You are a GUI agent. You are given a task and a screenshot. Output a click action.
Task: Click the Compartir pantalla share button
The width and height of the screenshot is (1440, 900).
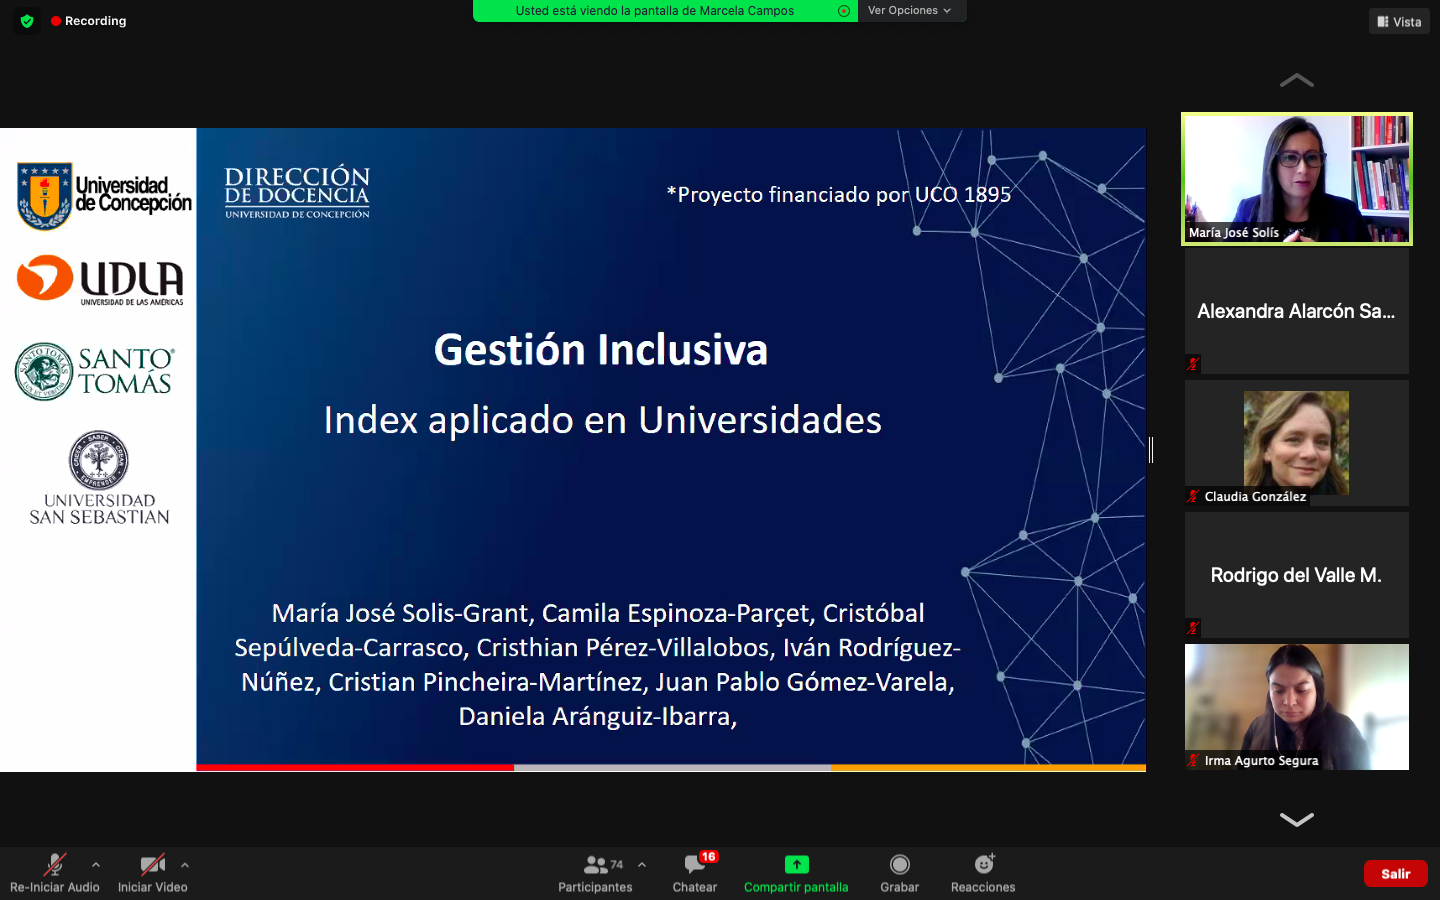pyautogui.click(x=796, y=873)
